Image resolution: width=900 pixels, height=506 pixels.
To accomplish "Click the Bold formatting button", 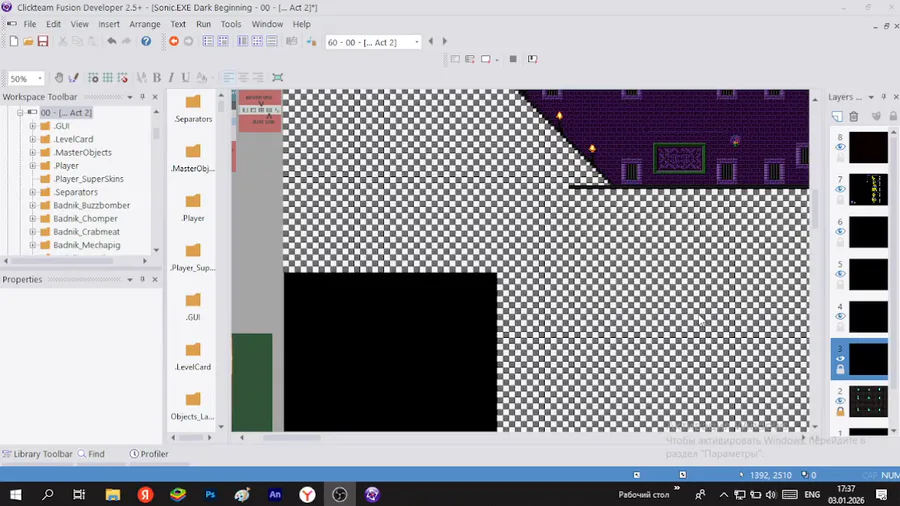I will (x=157, y=77).
